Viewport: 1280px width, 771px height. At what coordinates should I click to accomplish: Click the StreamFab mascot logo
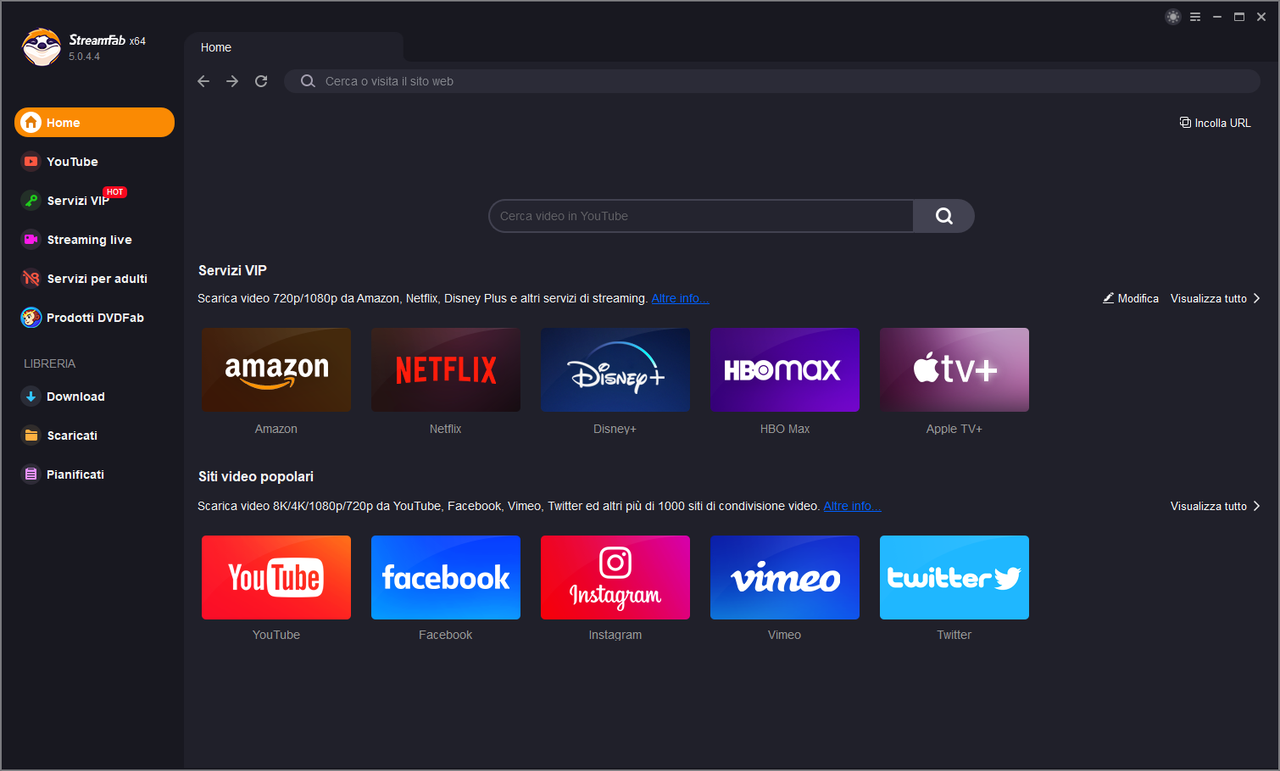click(41, 47)
